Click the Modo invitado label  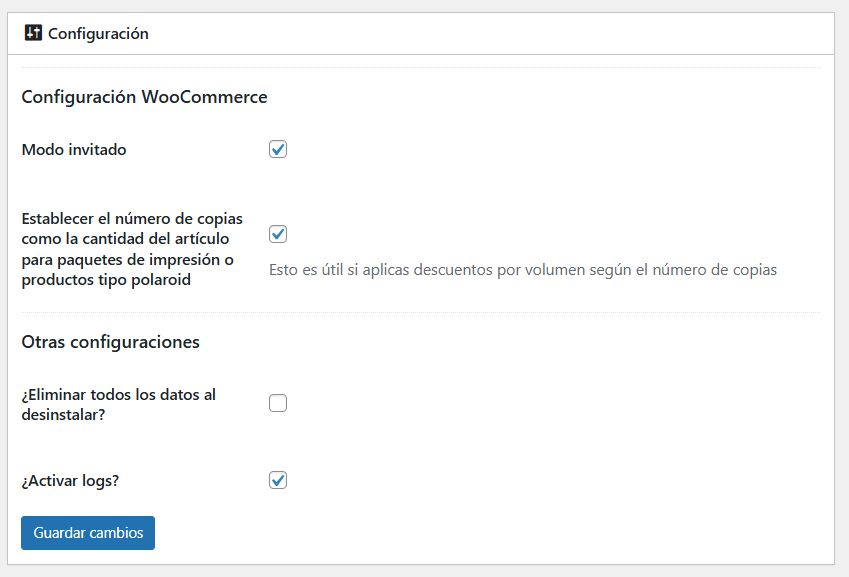(x=74, y=150)
